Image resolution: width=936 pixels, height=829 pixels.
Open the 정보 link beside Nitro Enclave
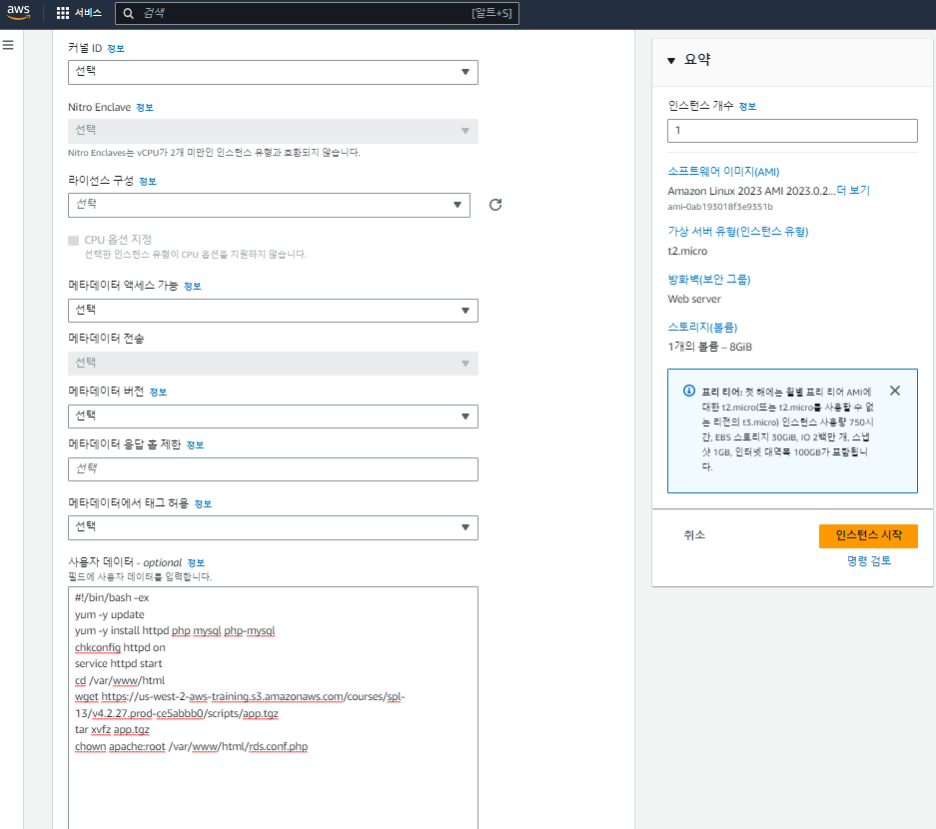coord(144,108)
